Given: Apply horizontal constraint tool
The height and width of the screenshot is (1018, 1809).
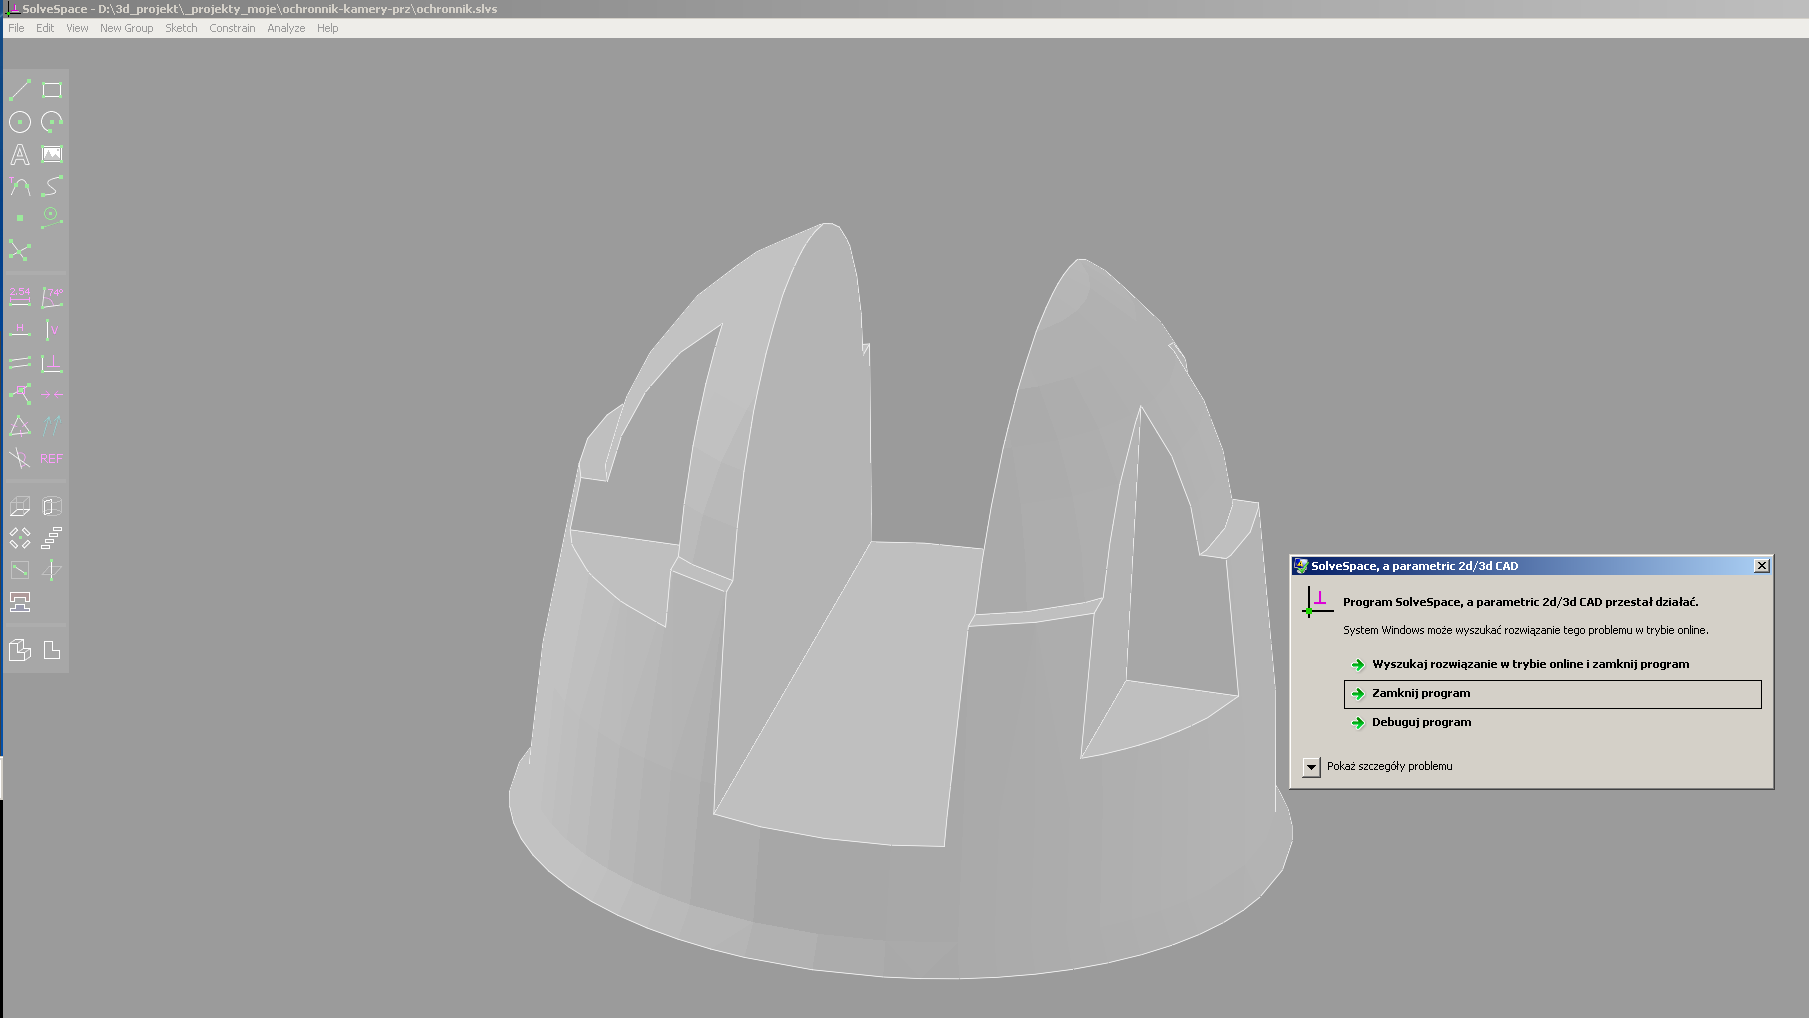Looking at the screenshot, I should [20, 329].
